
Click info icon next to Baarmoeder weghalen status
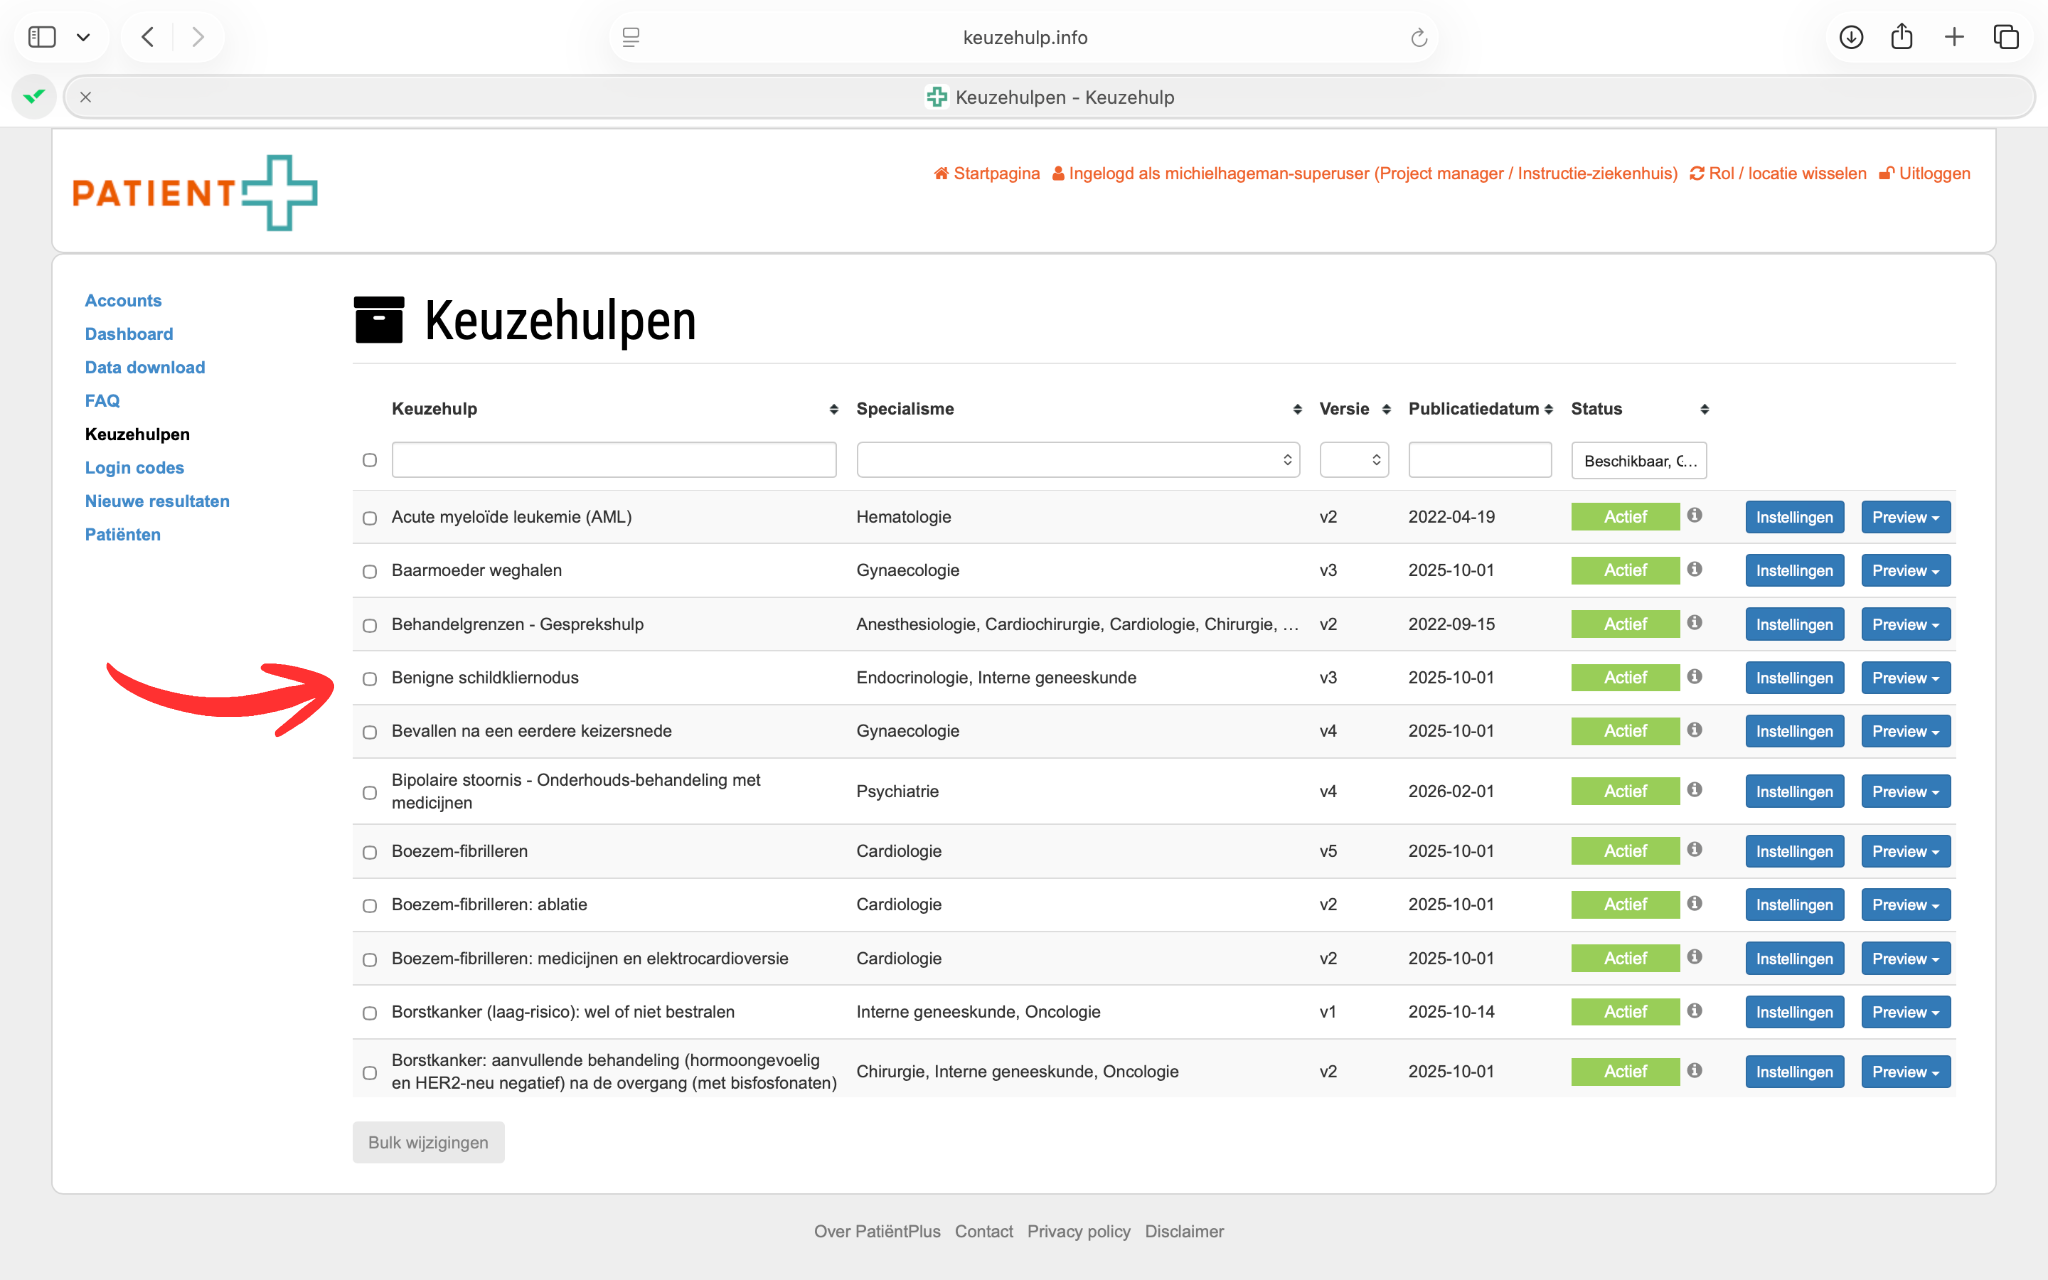pyautogui.click(x=1694, y=569)
